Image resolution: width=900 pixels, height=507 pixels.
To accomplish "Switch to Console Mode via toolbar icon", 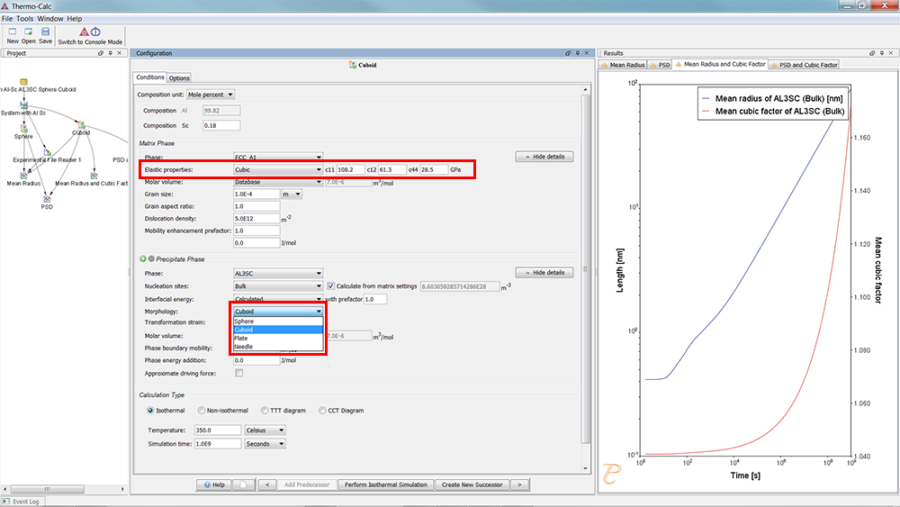I will tap(90, 33).
